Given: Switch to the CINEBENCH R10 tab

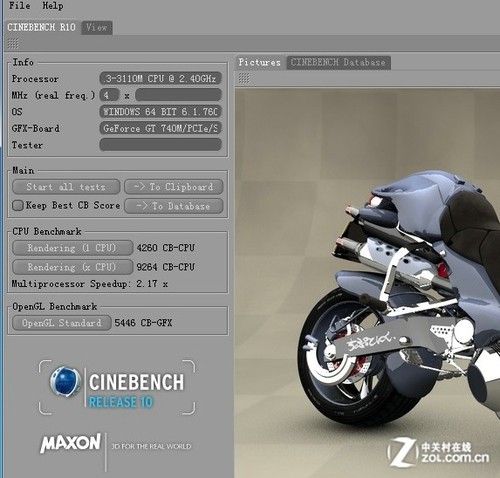Looking at the screenshot, I should coord(42,27).
